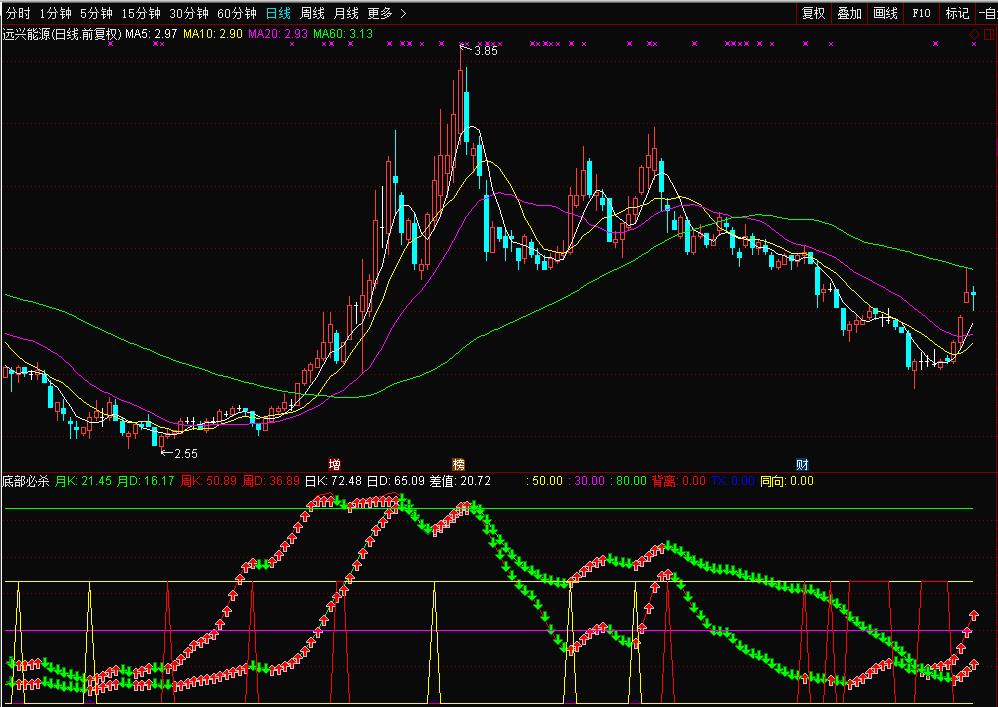Toggle the 叠加 overlay option
The height and width of the screenshot is (707, 998).
click(x=849, y=13)
